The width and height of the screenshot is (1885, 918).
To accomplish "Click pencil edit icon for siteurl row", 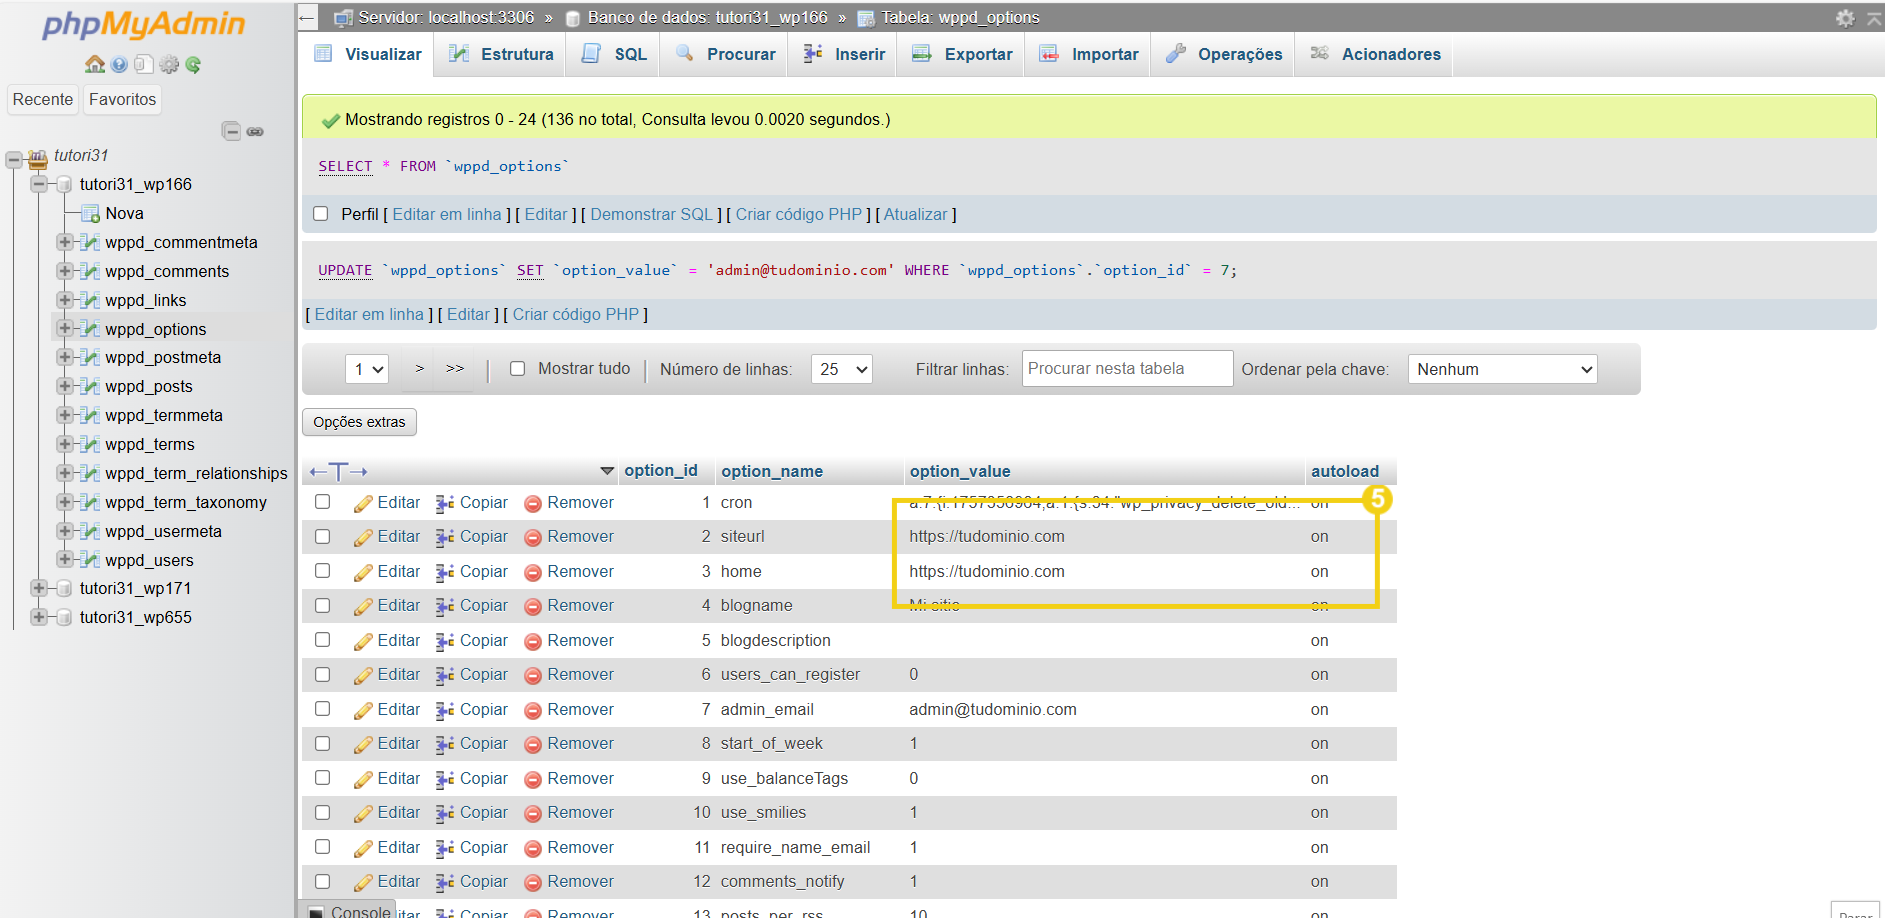I will 363,538.
